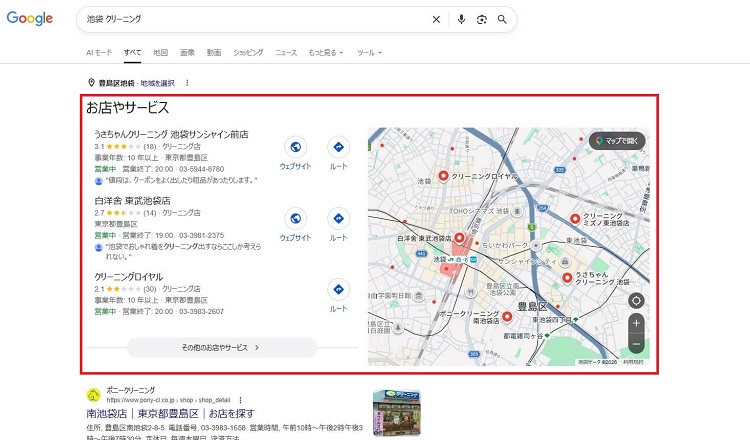750x440 pixels.
Task: Click the サンシャインシティ map marker
Action: click(x=565, y=262)
